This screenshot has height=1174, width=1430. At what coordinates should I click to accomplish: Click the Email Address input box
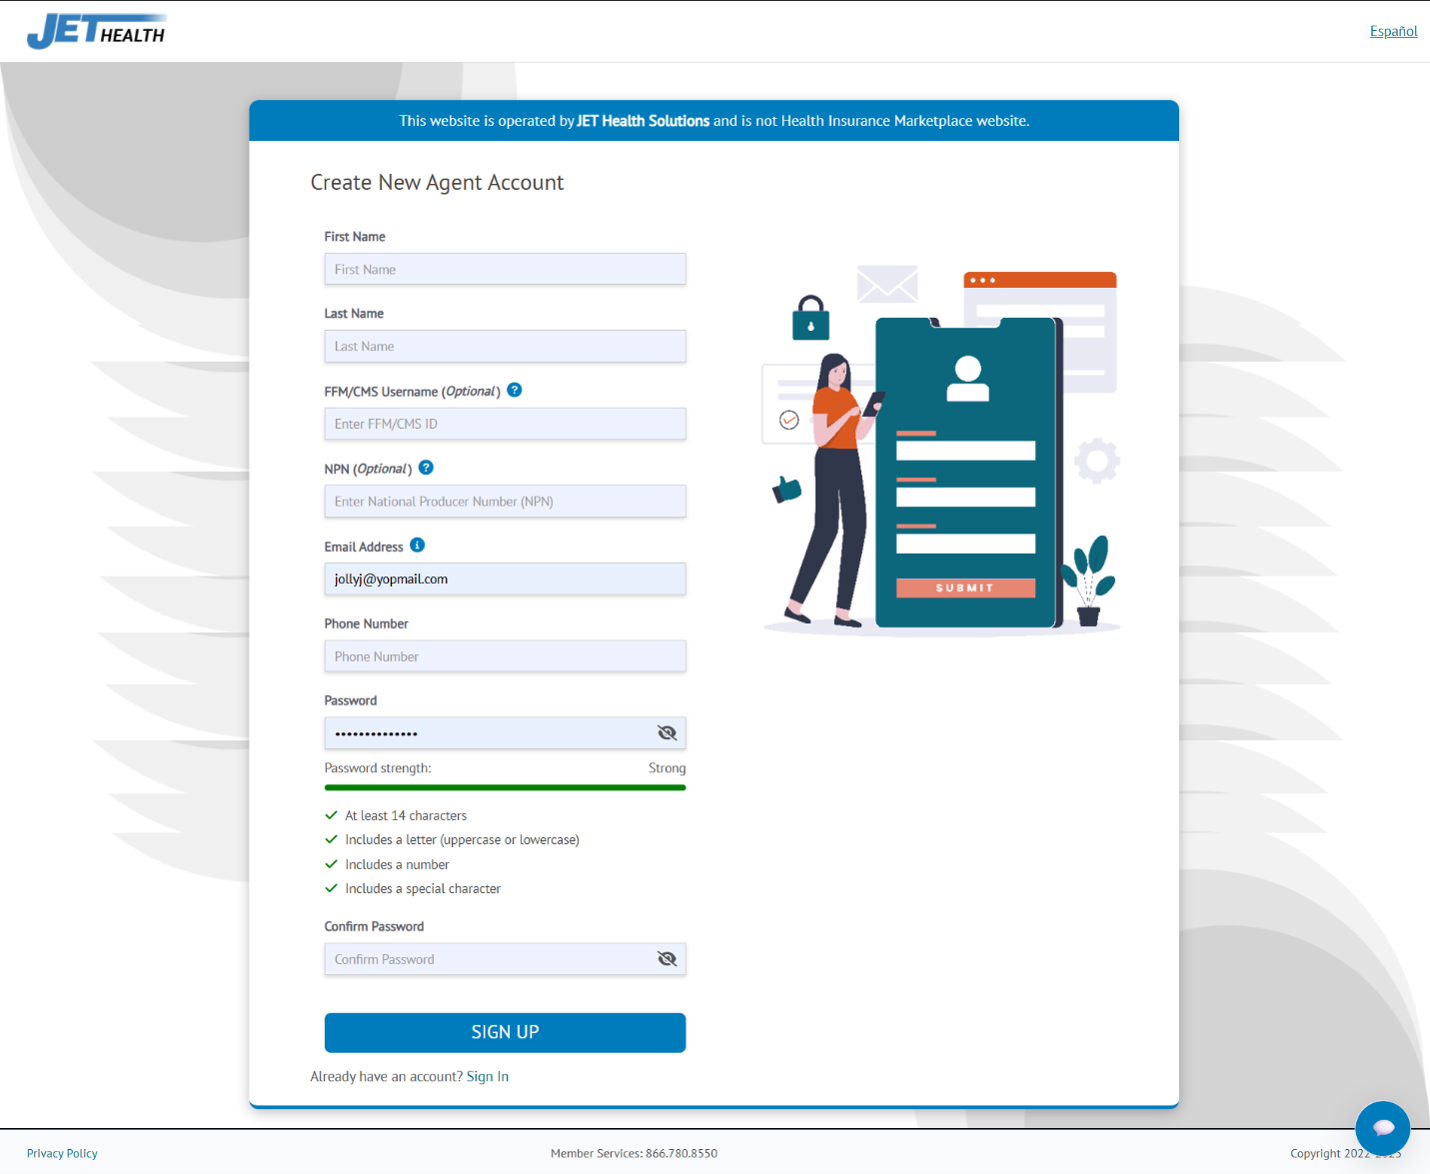tap(505, 579)
